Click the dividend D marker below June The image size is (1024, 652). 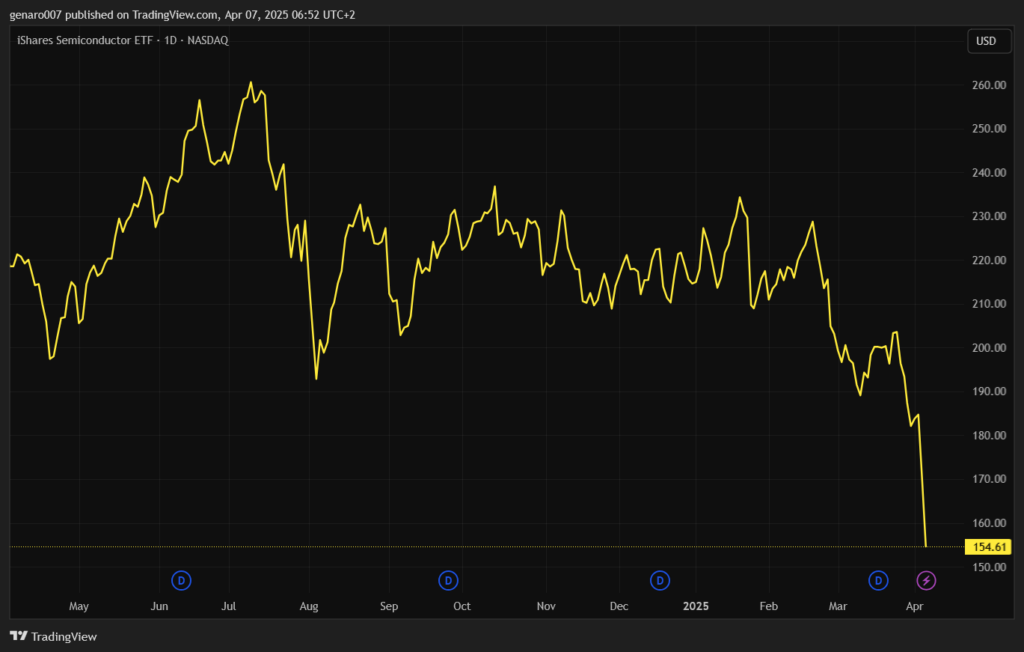(x=181, y=580)
